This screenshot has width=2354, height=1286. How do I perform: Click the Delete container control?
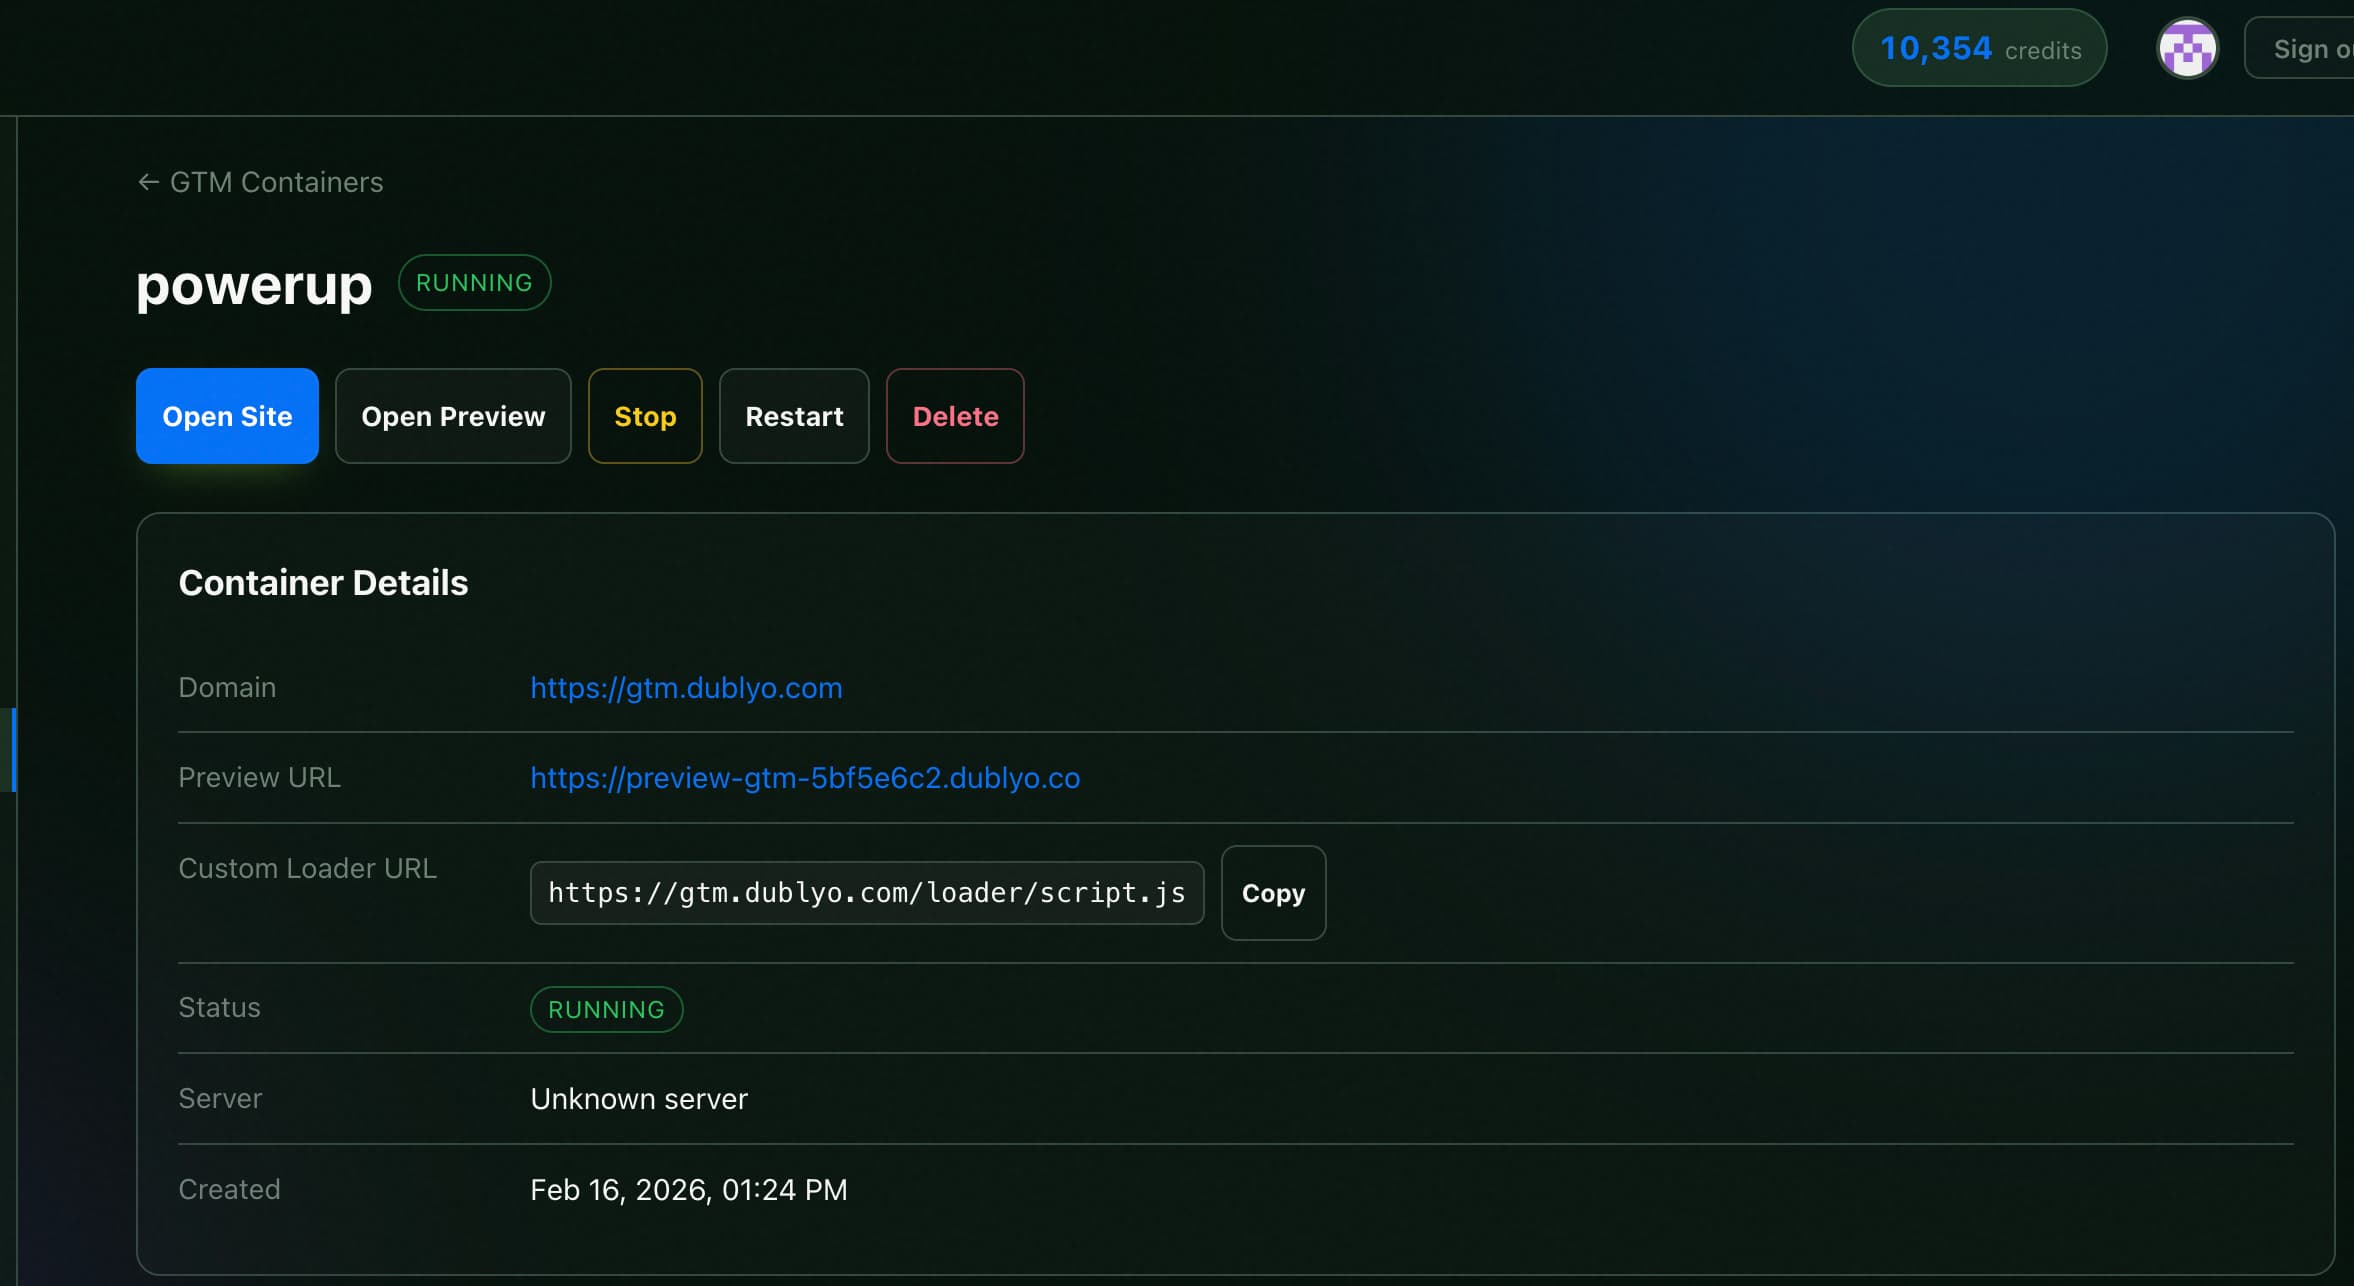click(954, 416)
